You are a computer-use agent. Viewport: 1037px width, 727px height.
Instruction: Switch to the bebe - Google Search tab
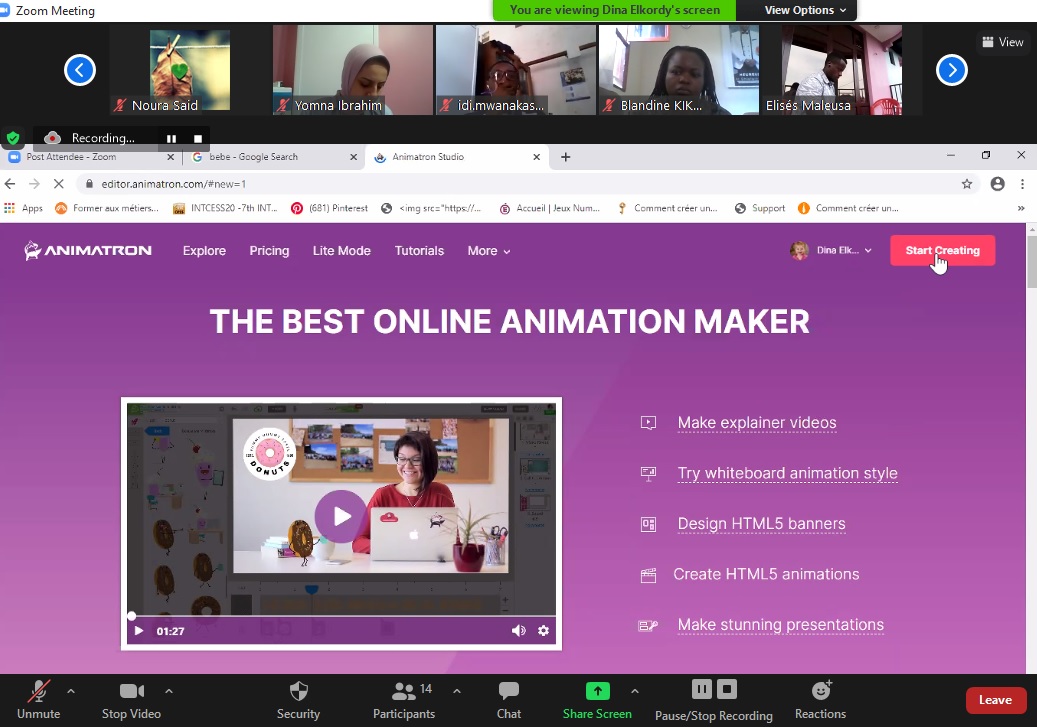click(272, 157)
